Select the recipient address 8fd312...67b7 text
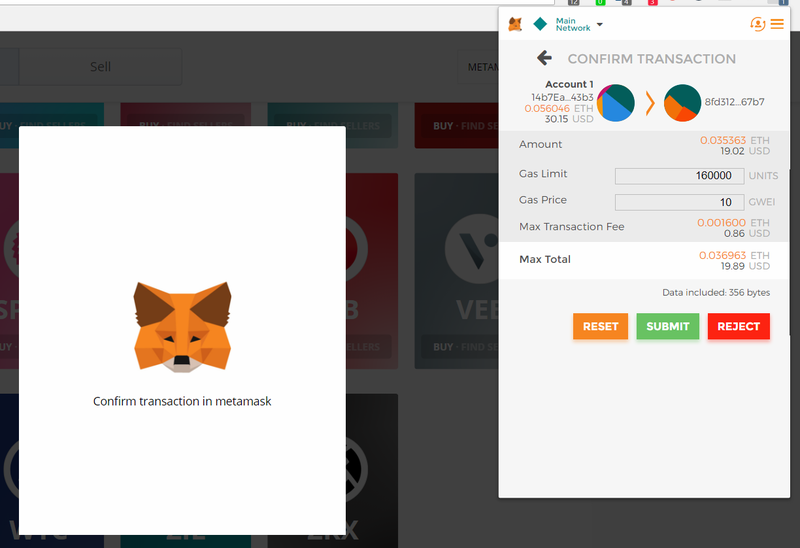Viewport: 800px width, 548px height. coord(734,102)
